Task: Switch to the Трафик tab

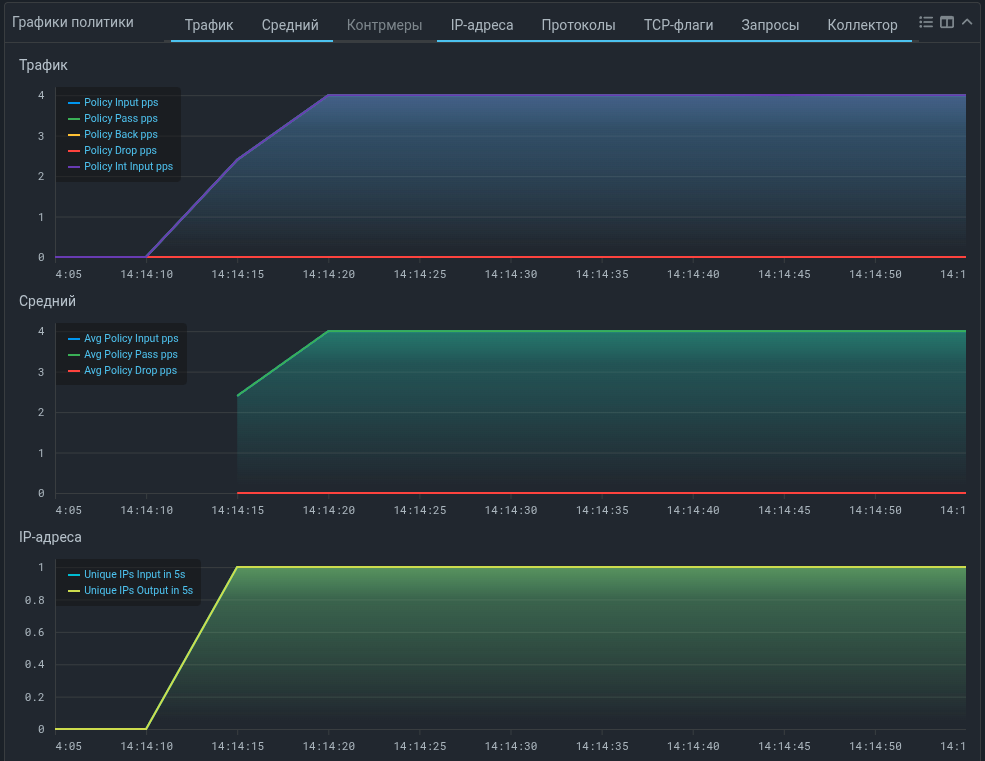Action: tap(209, 25)
